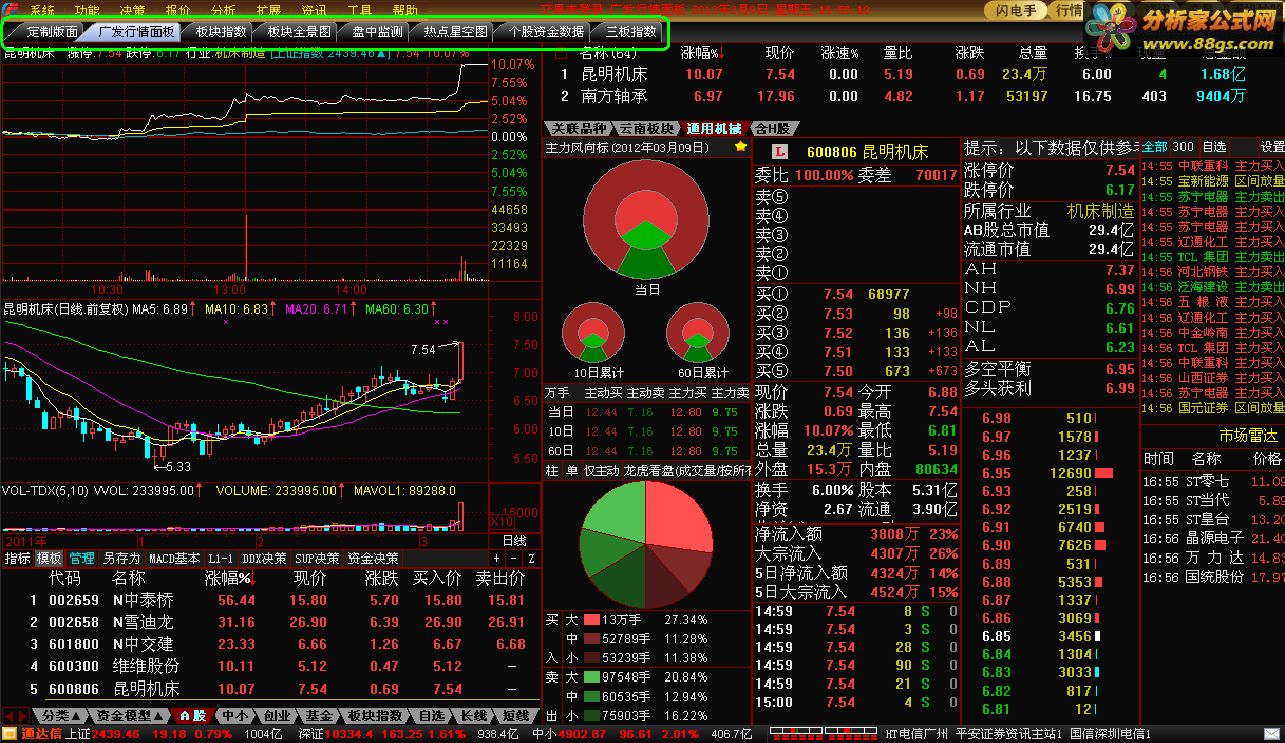The height and width of the screenshot is (743, 1285).
Task: Click the yellow star favorite icon
Action: pyautogui.click(x=740, y=147)
